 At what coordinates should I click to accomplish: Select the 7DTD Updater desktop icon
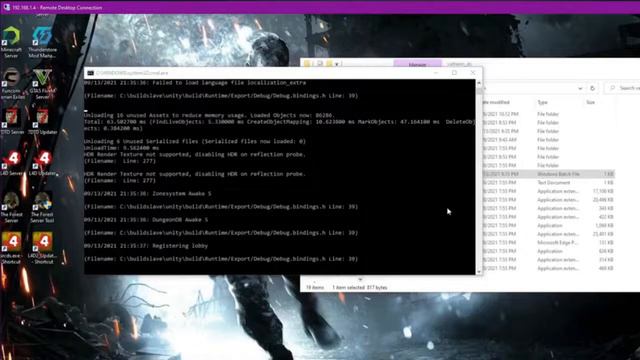pyautogui.click(x=42, y=121)
